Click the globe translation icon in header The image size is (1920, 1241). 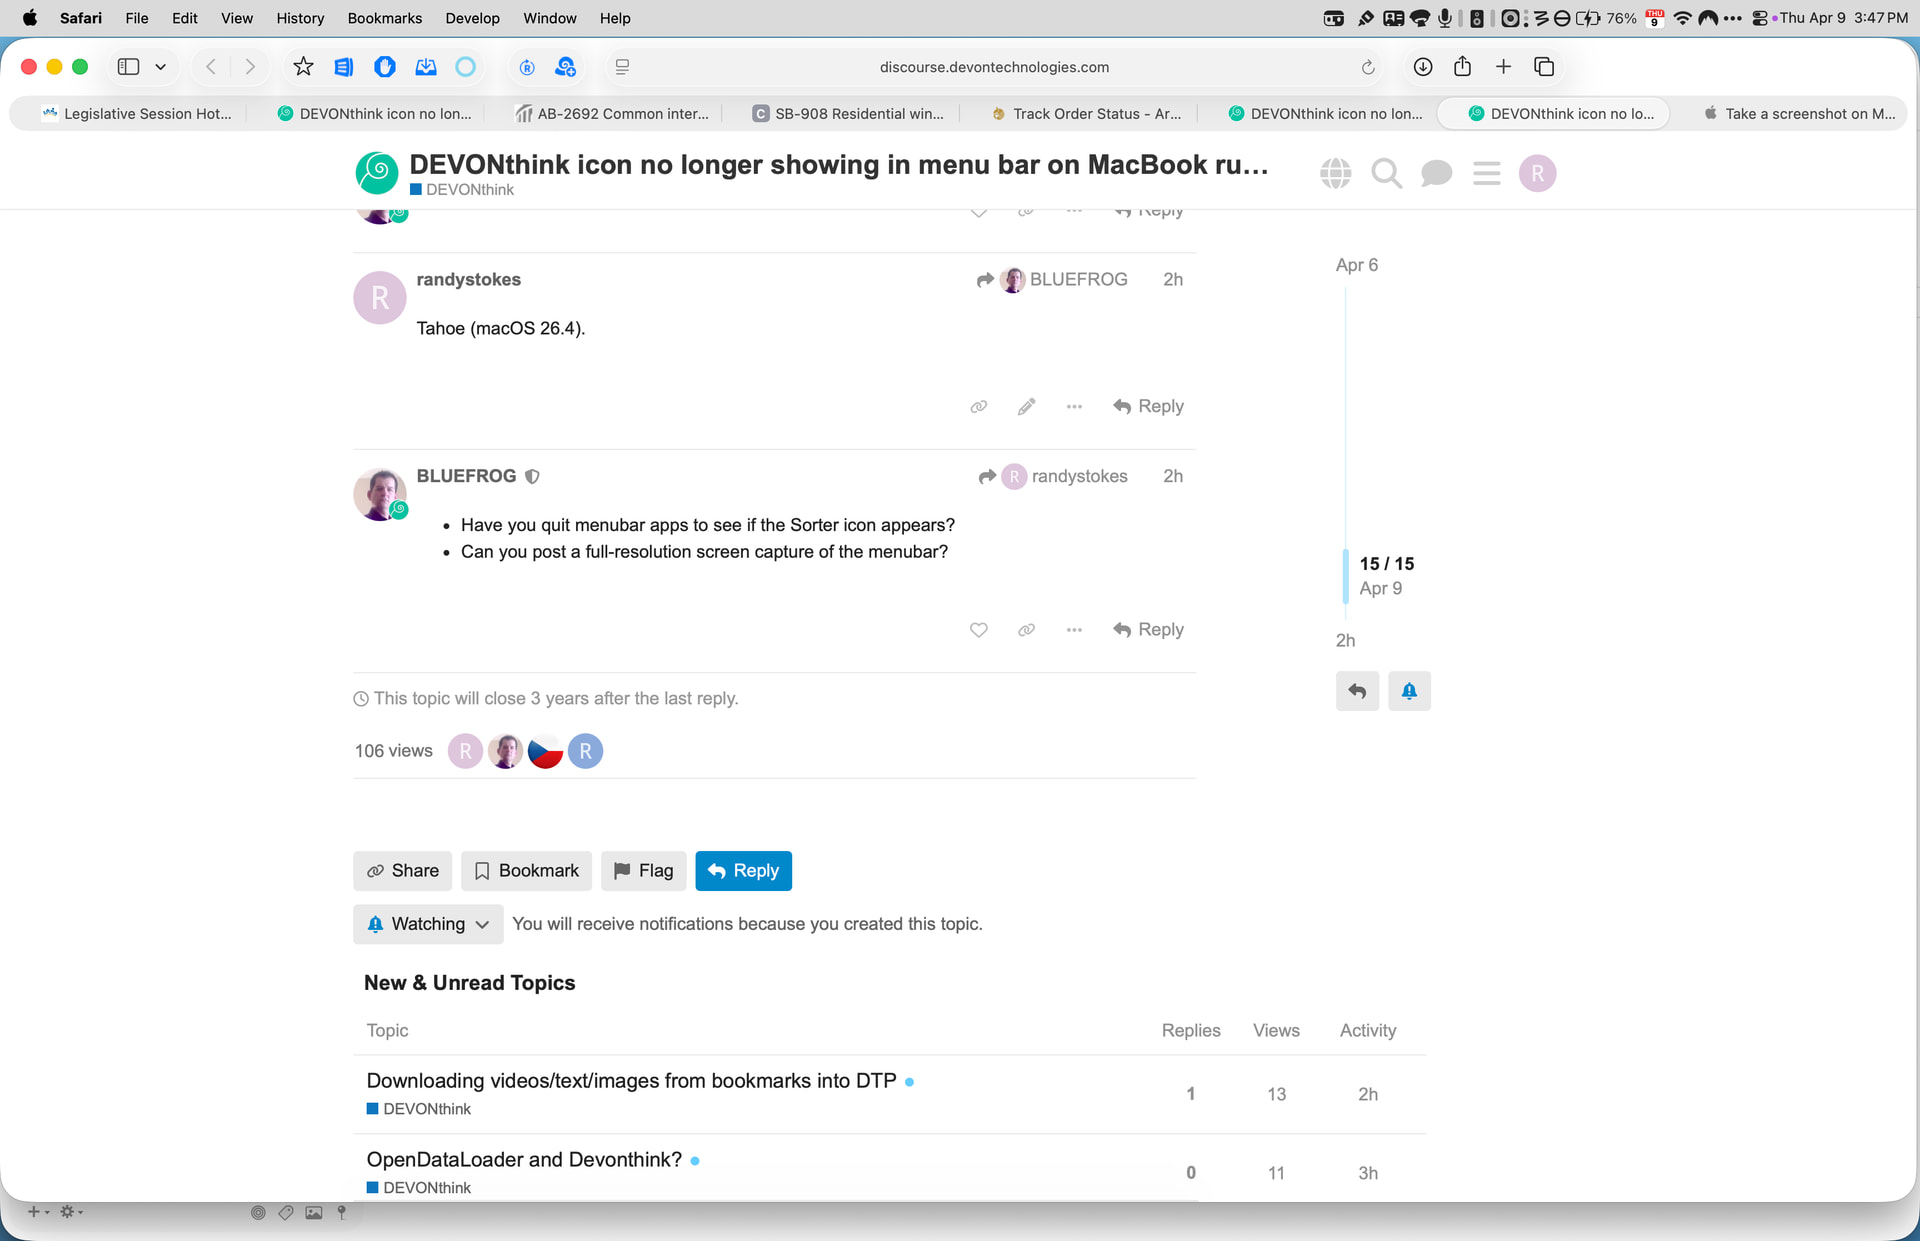pyautogui.click(x=1335, y=173)
